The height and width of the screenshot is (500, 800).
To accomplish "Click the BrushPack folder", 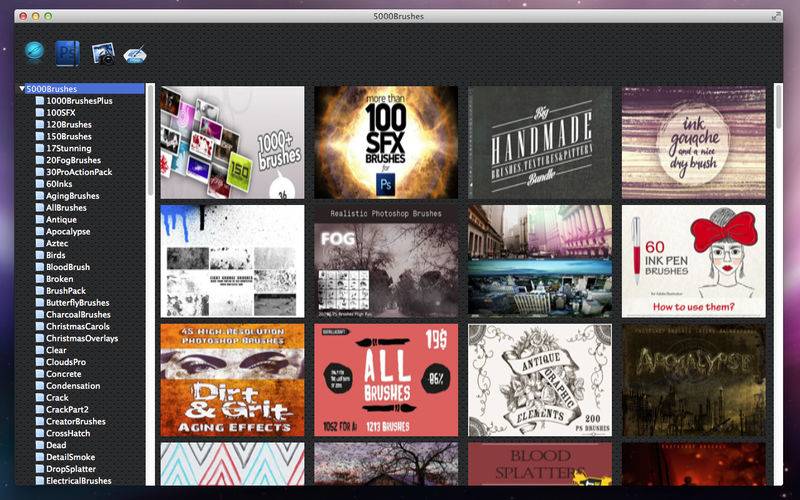I will click(61, 291).
